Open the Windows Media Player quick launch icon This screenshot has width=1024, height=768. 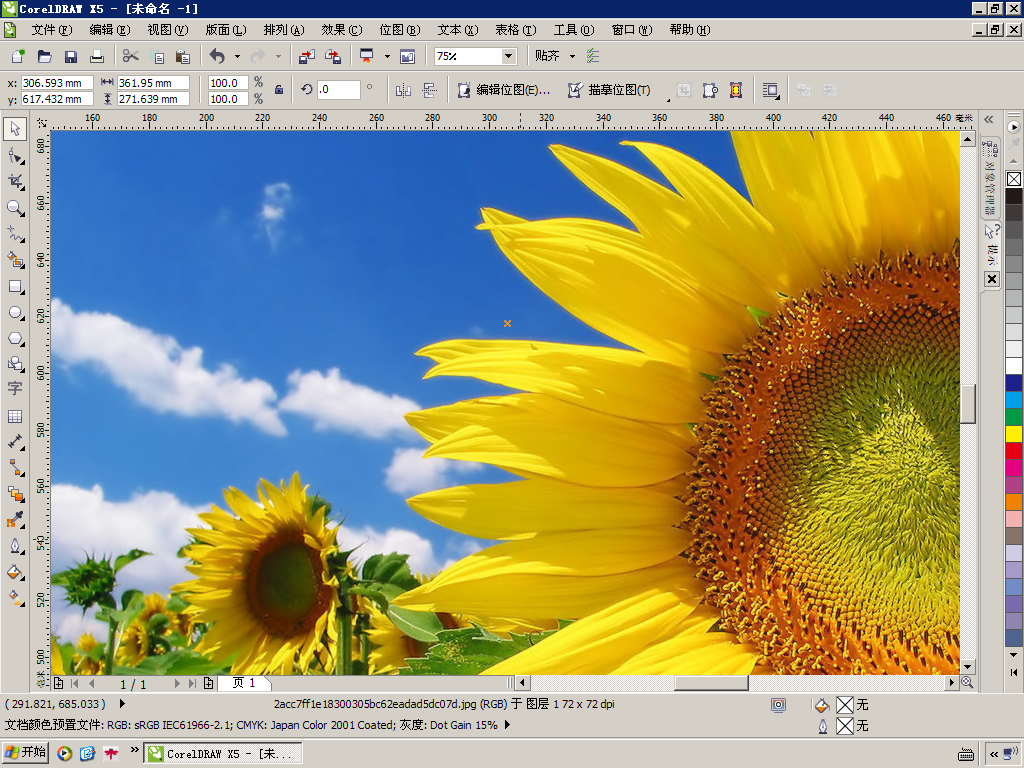point(64,754)
